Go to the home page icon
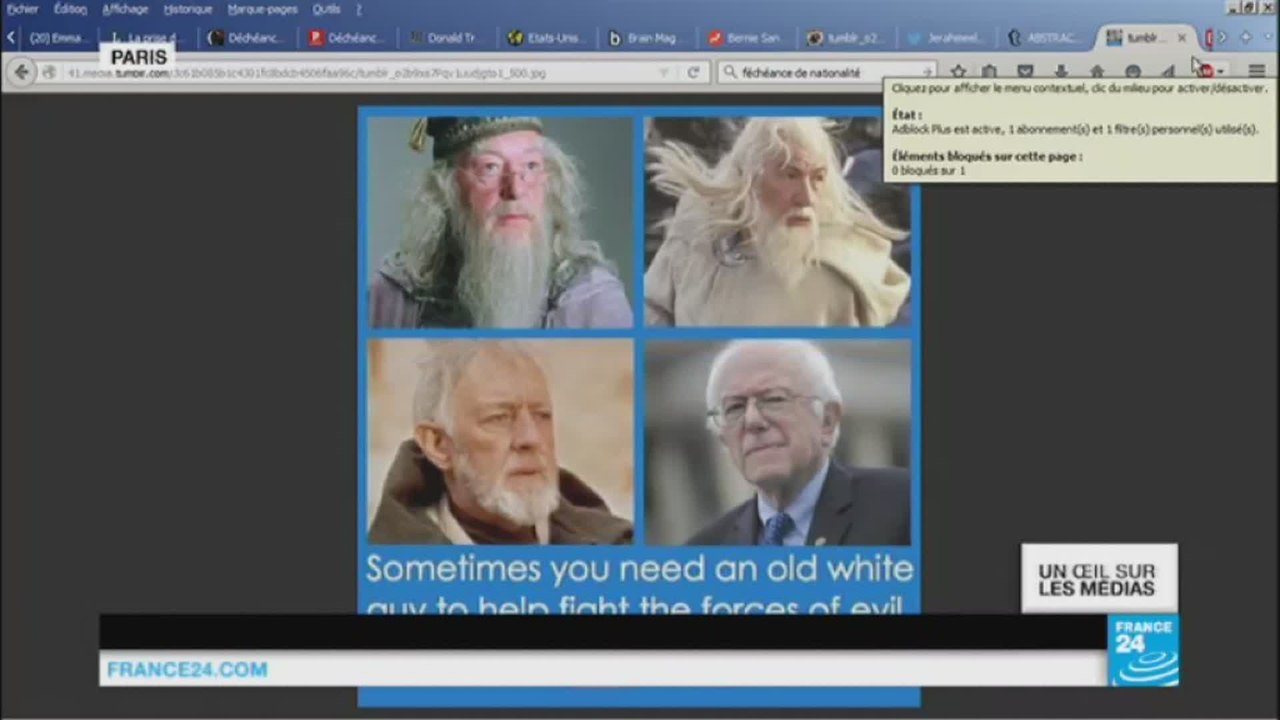This screenshot has width=1280, height=720. [x=1097, y=72]
